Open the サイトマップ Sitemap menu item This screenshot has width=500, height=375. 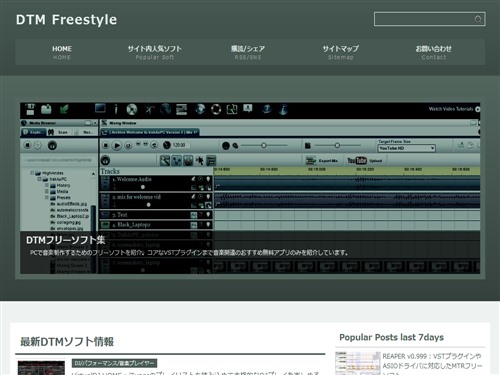coord(340,52)
